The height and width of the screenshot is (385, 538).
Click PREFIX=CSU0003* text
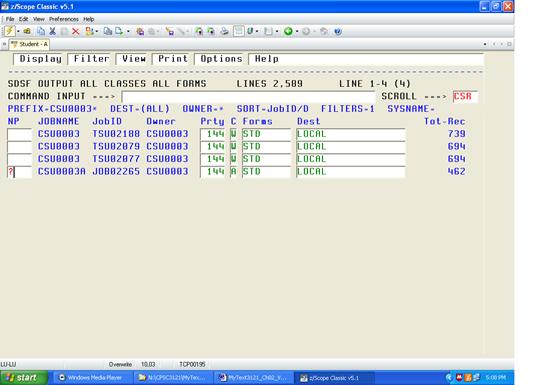tap(52, 109)
